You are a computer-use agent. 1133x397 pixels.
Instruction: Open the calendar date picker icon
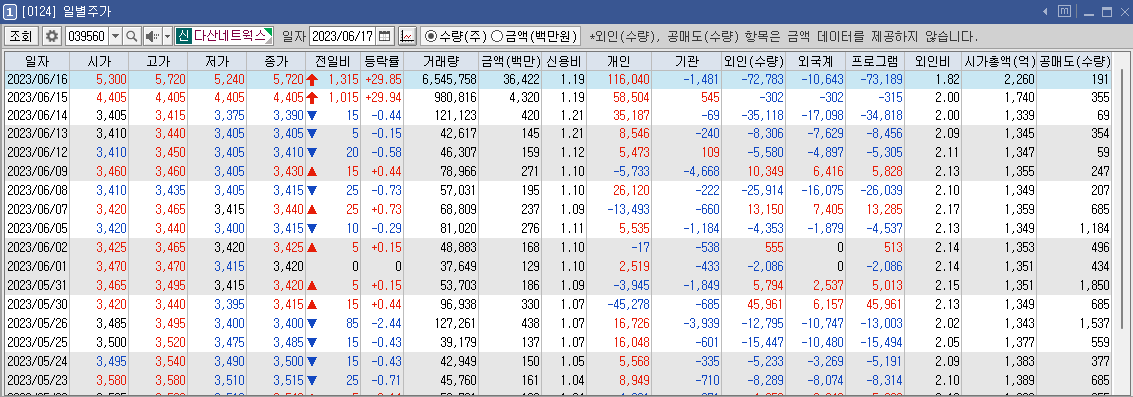(x=385, y=35)
